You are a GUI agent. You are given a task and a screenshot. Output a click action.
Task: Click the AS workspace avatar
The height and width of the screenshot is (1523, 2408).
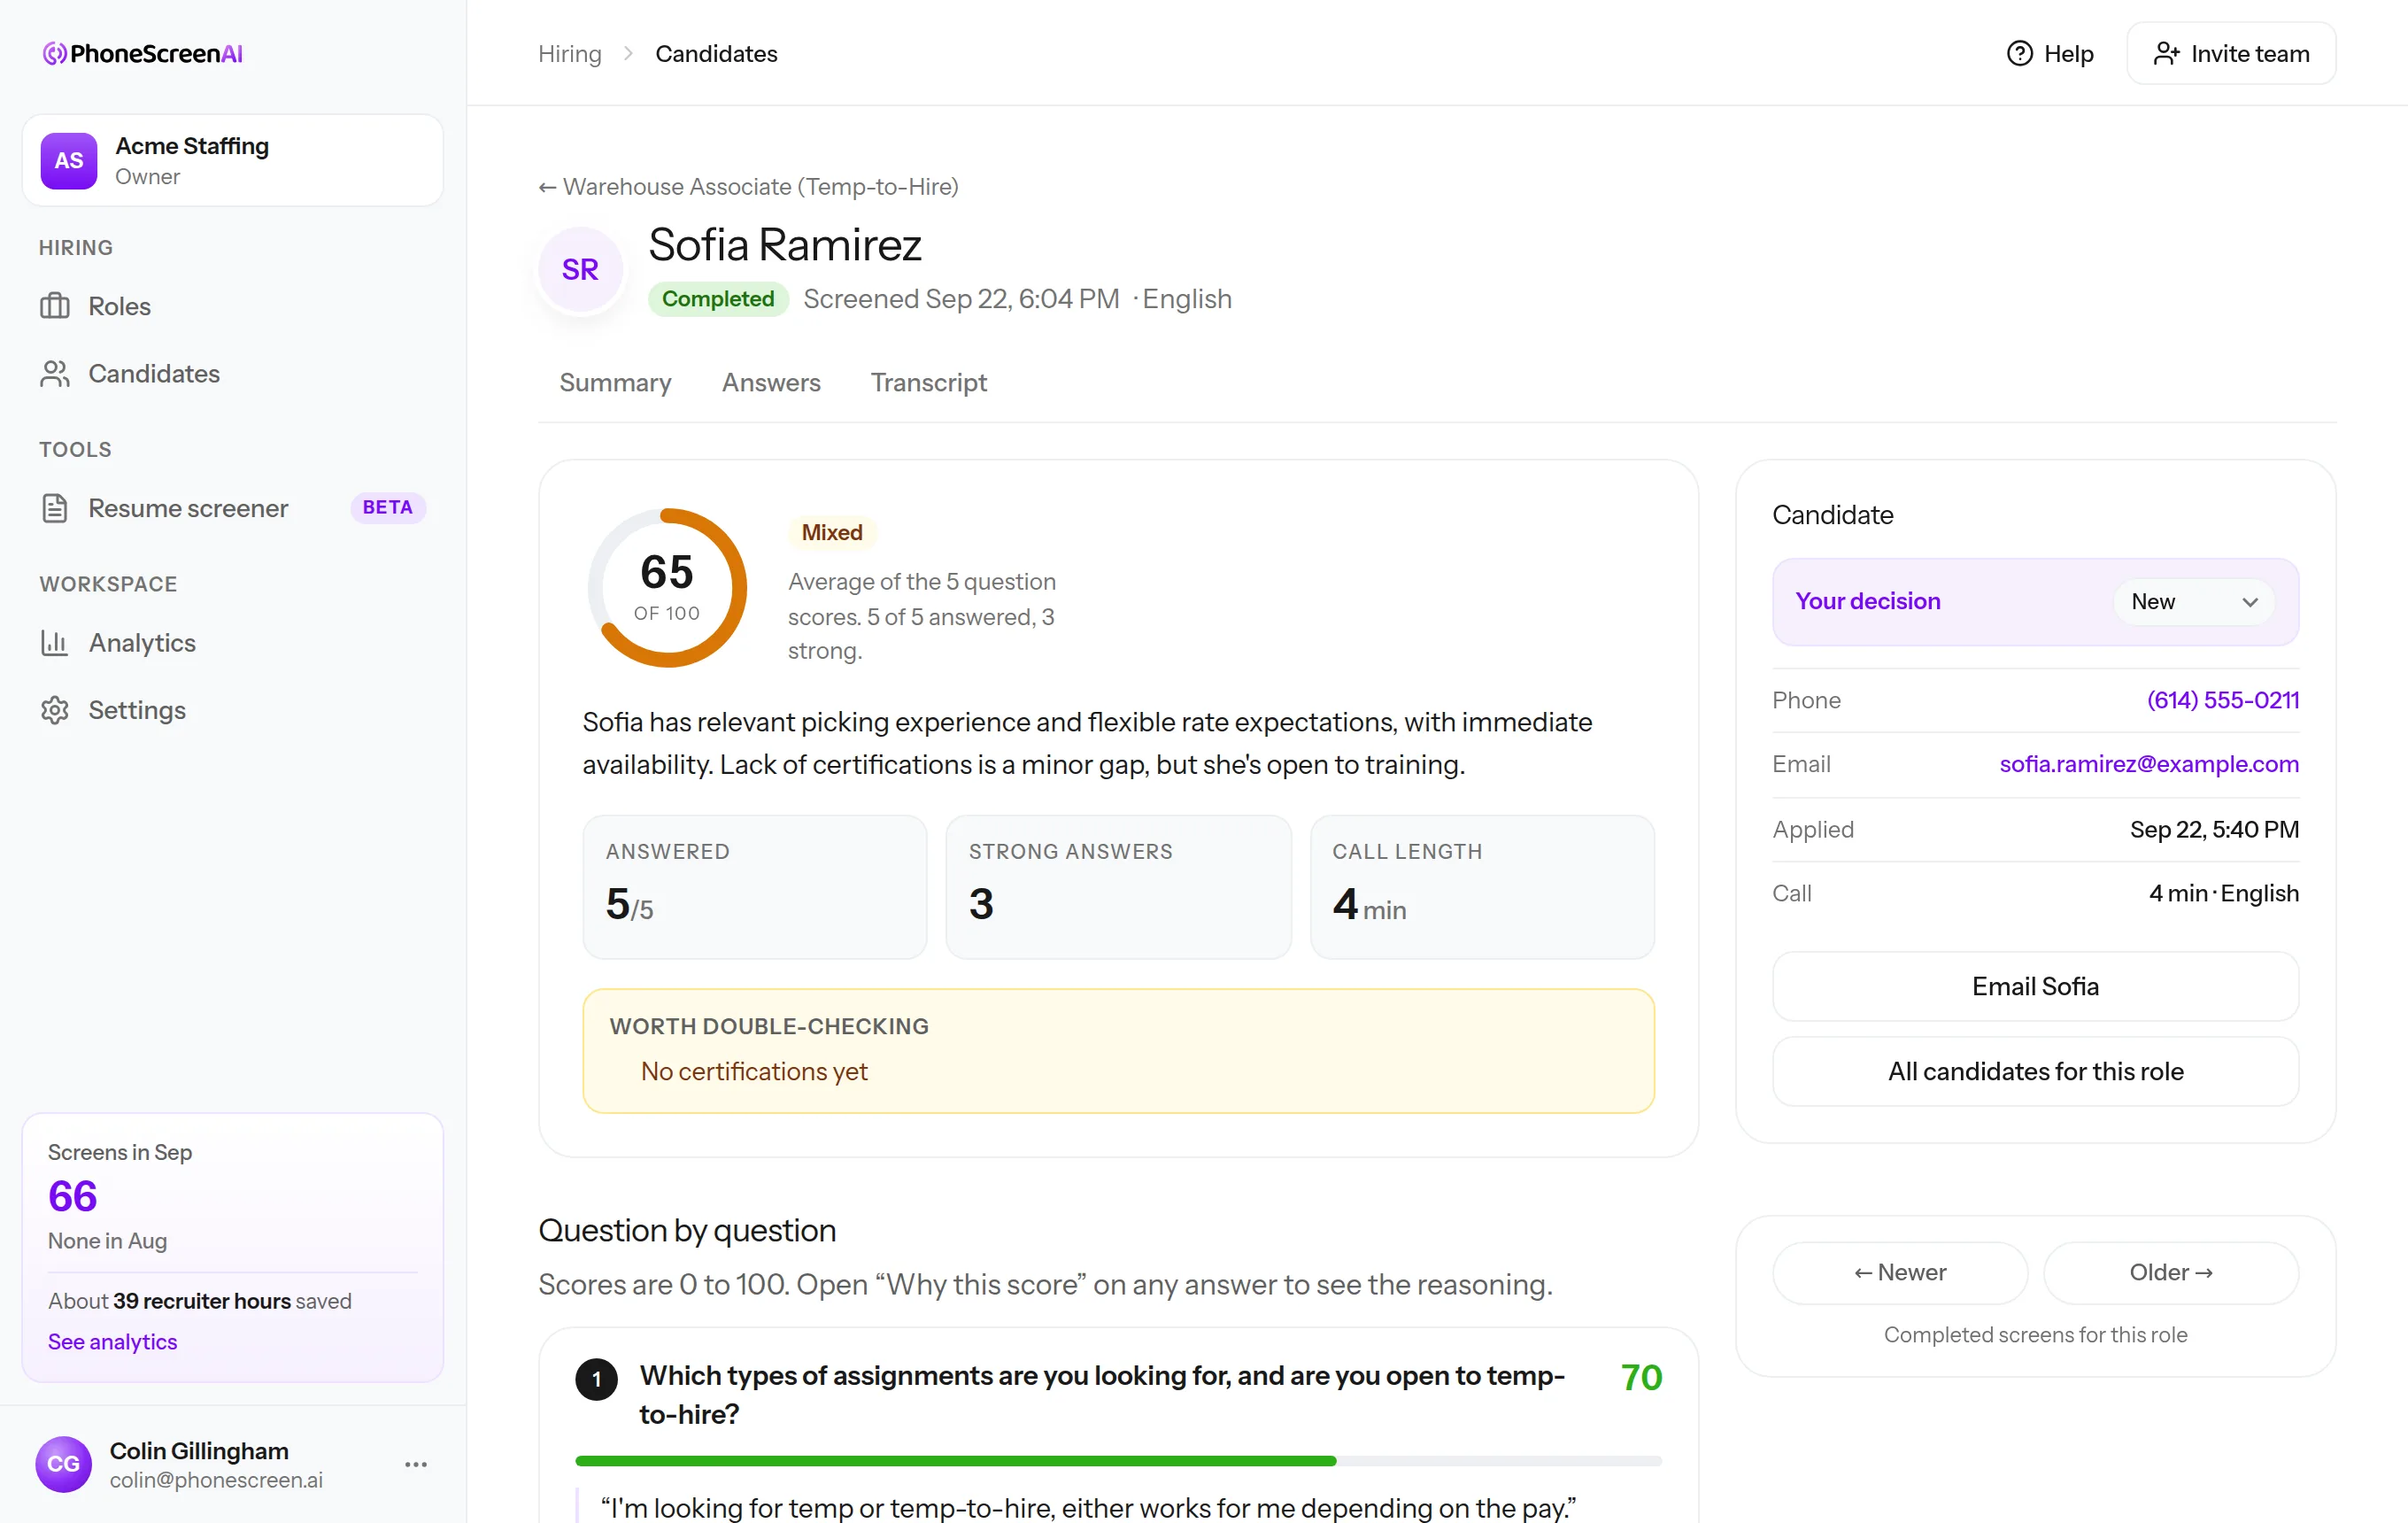point(69,160)
